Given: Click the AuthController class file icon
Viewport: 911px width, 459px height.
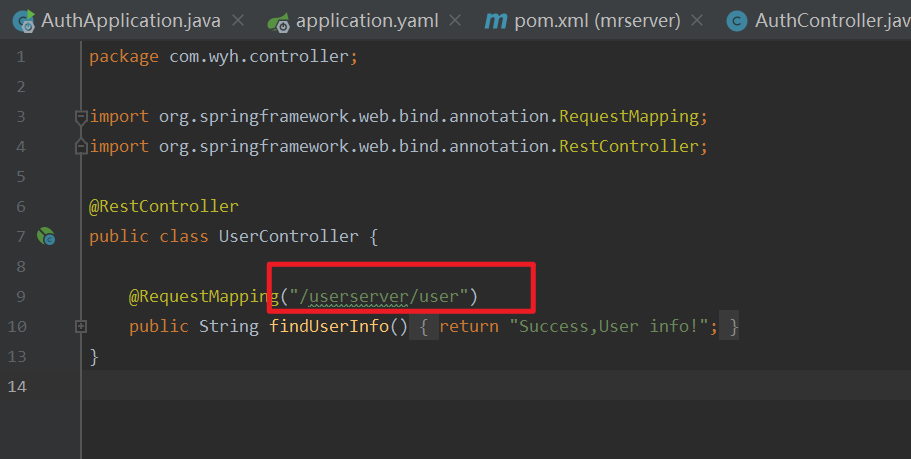Looking at the screenshot, I should coord(737,21).
